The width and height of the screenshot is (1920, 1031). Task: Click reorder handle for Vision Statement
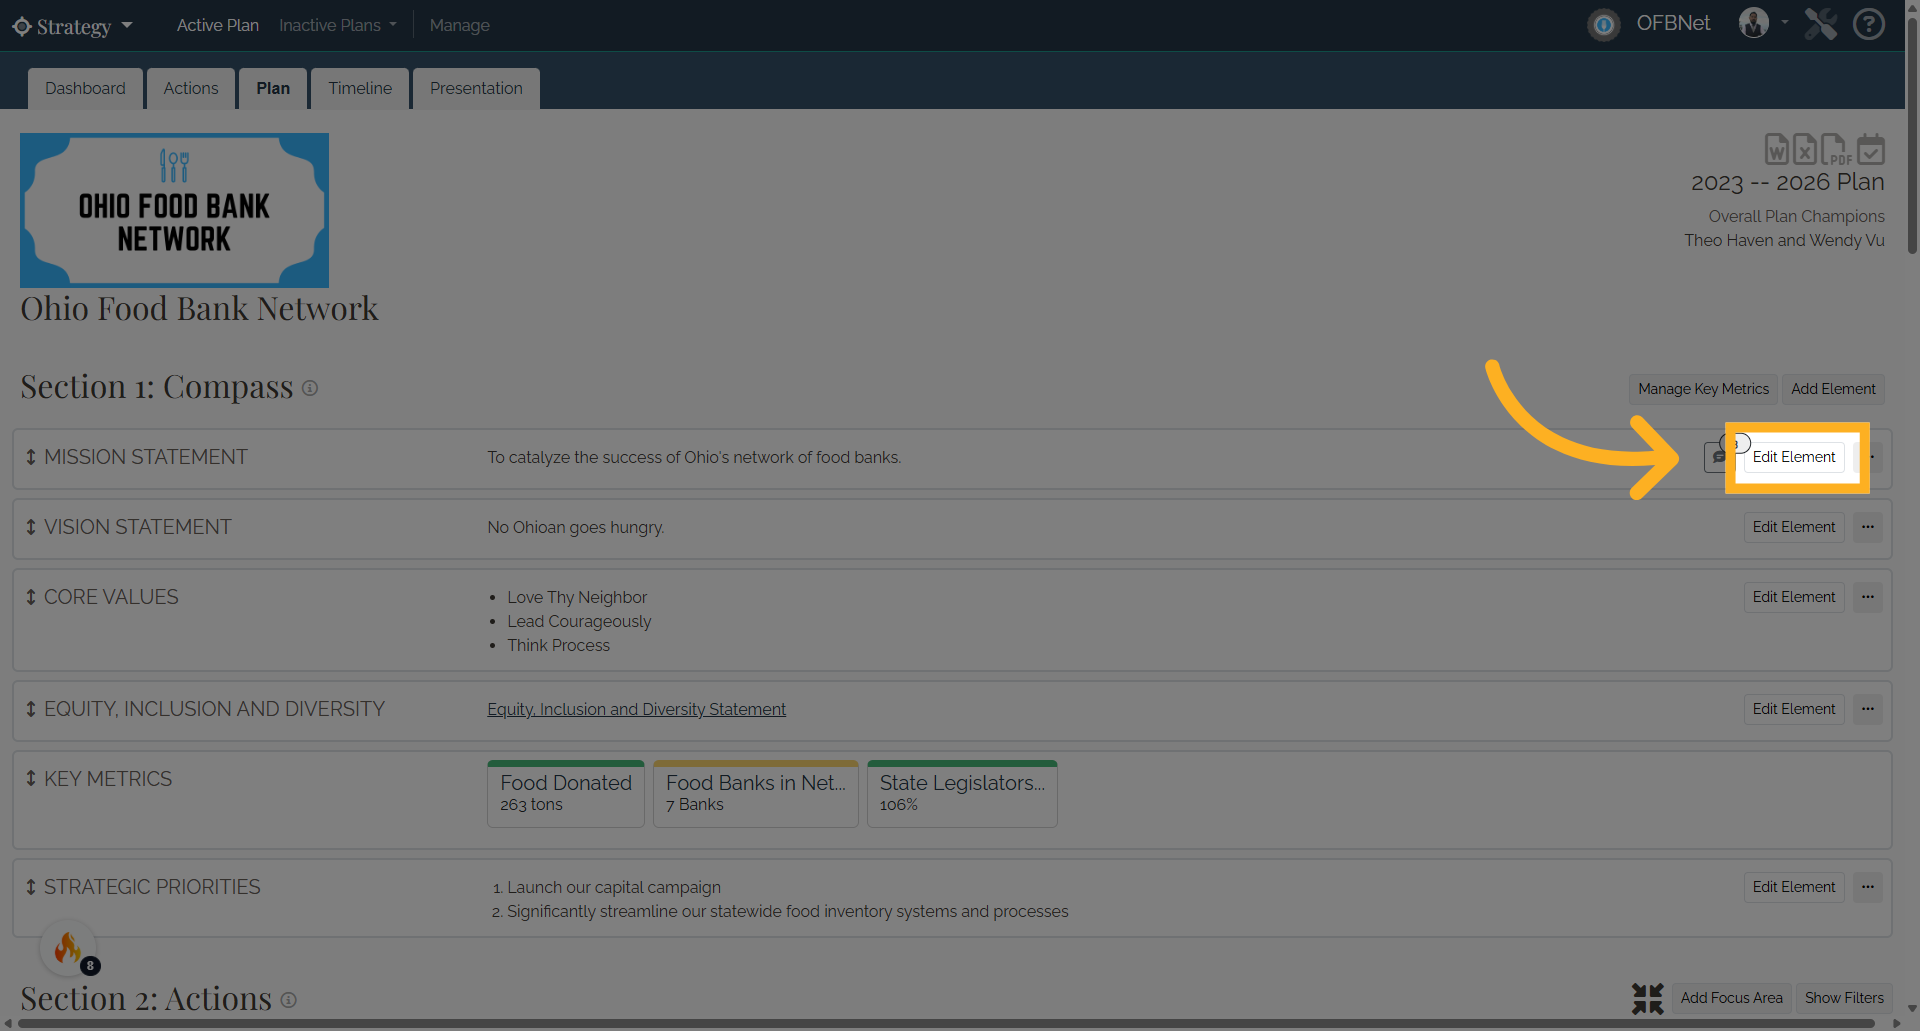[31, 527]
